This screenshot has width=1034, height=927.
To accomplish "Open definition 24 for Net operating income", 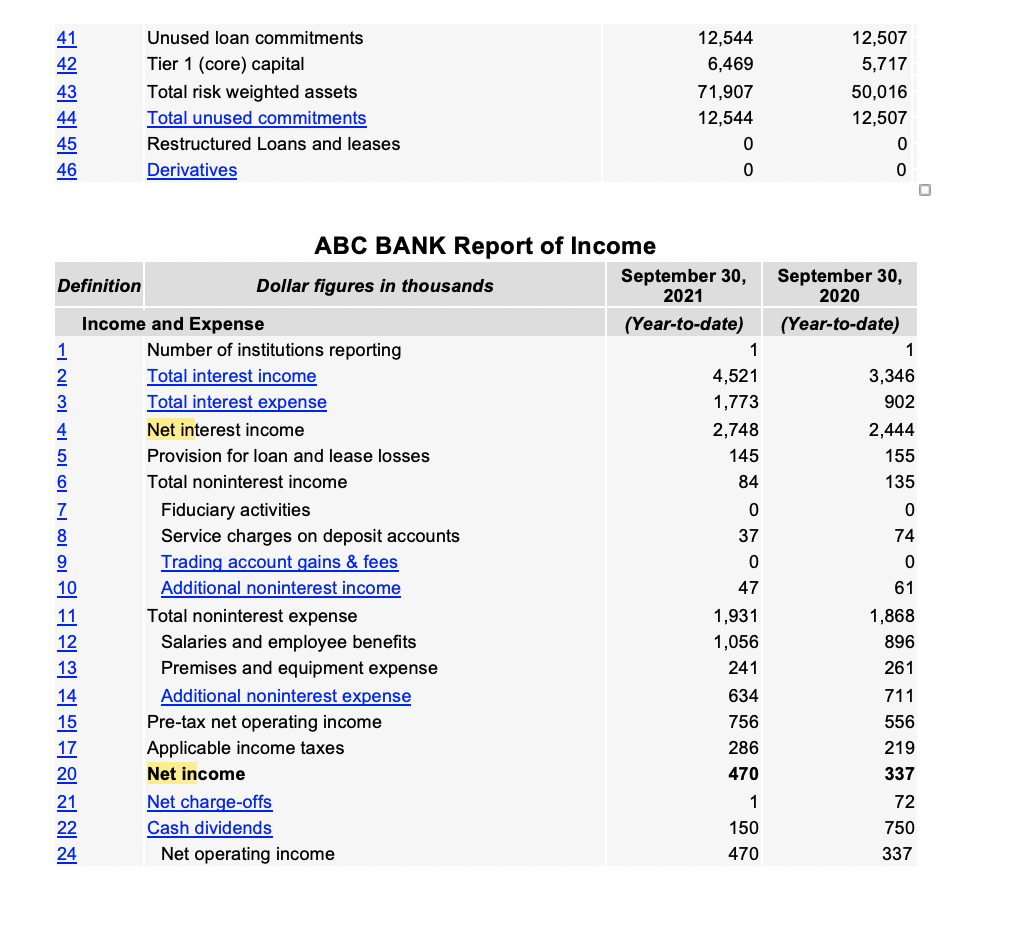I will pos(67,854).
